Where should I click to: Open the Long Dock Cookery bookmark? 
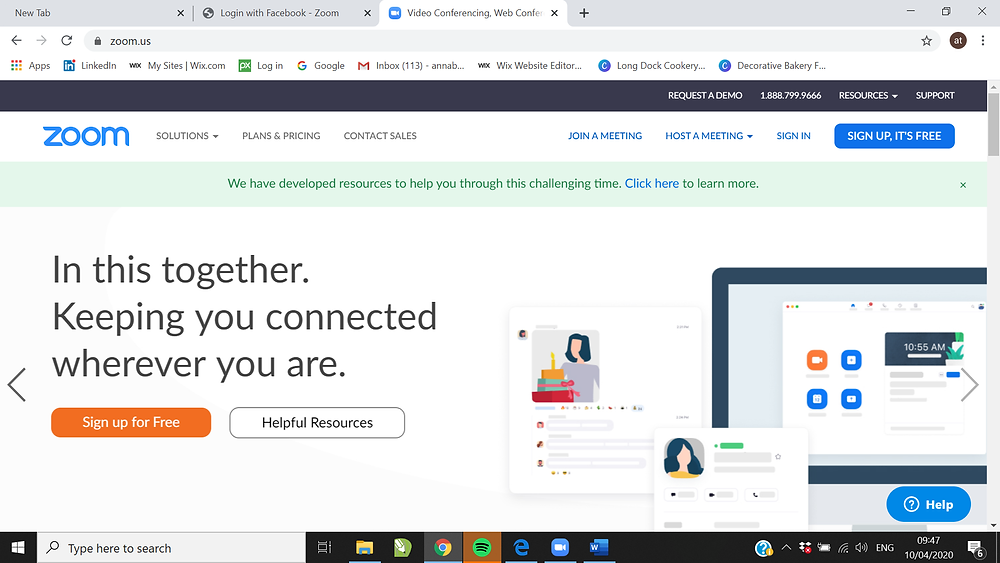(652, 65)
